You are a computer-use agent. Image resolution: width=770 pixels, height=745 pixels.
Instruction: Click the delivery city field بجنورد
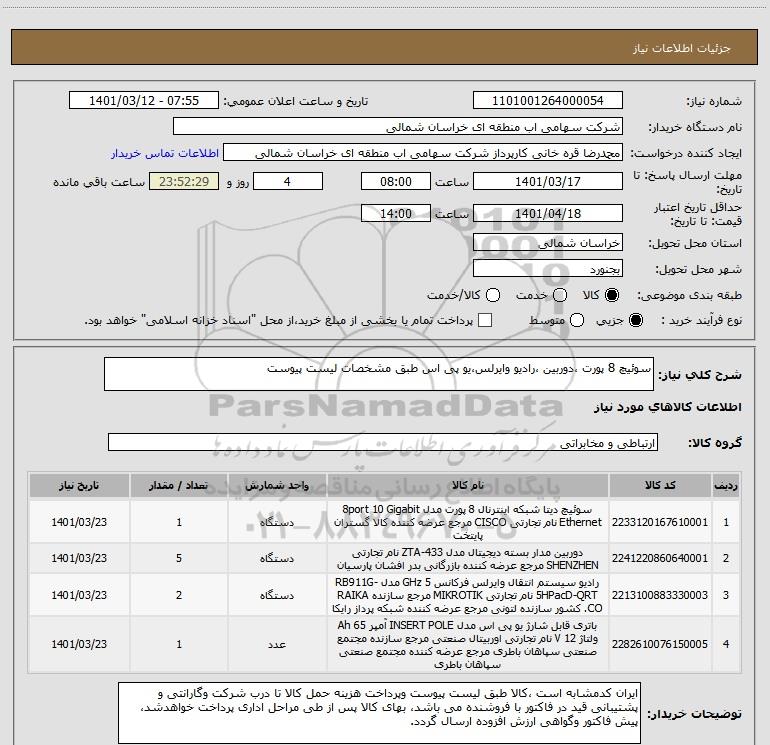click(548, 269)
